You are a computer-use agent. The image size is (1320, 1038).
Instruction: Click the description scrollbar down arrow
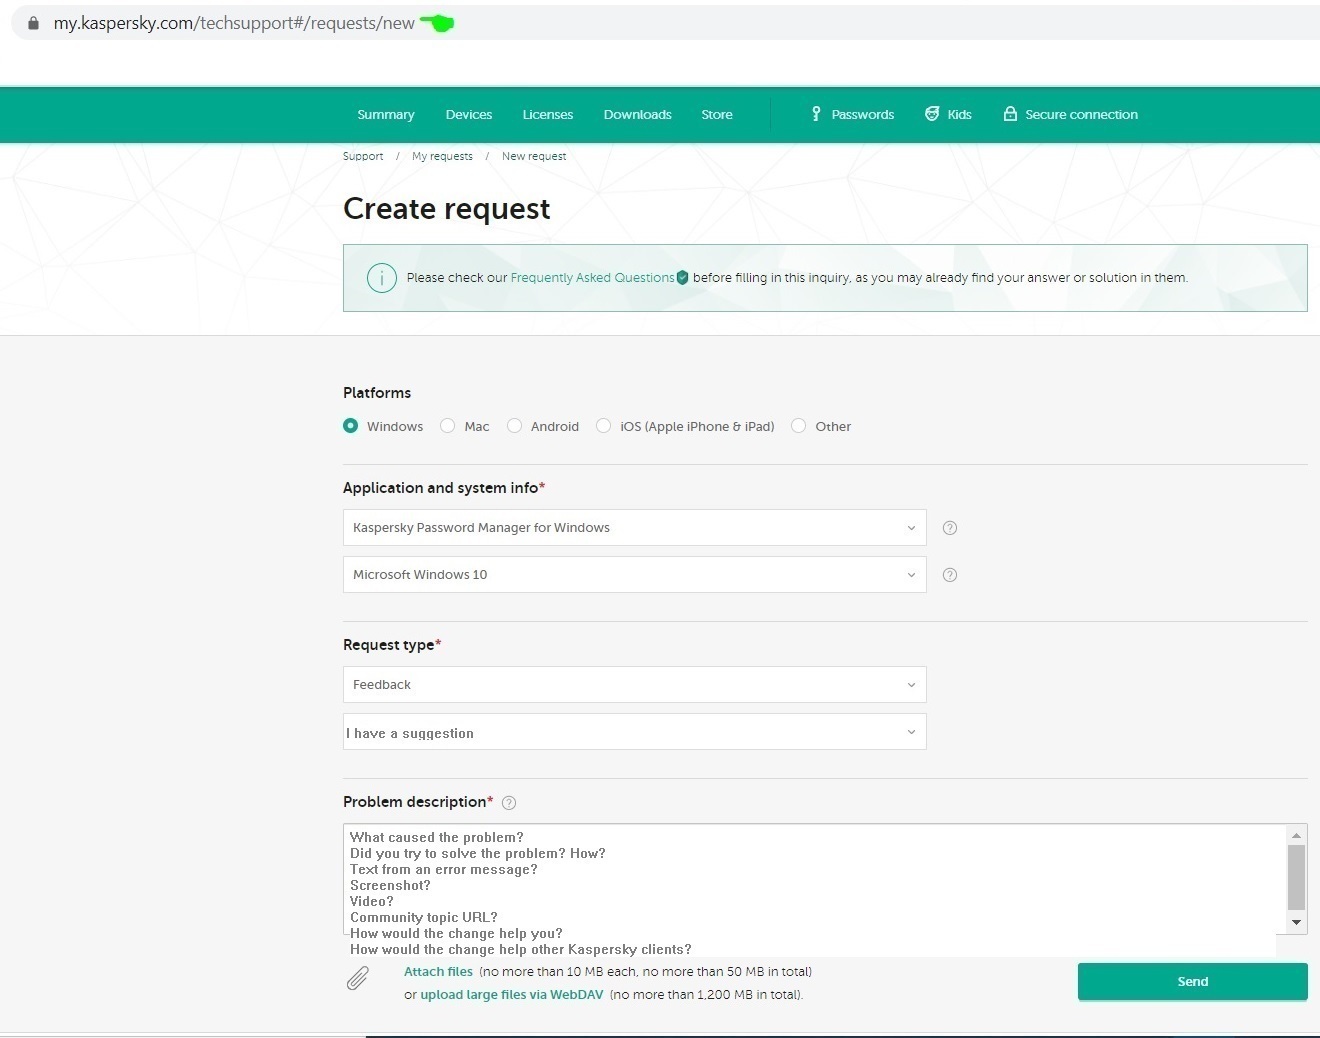1297,923
